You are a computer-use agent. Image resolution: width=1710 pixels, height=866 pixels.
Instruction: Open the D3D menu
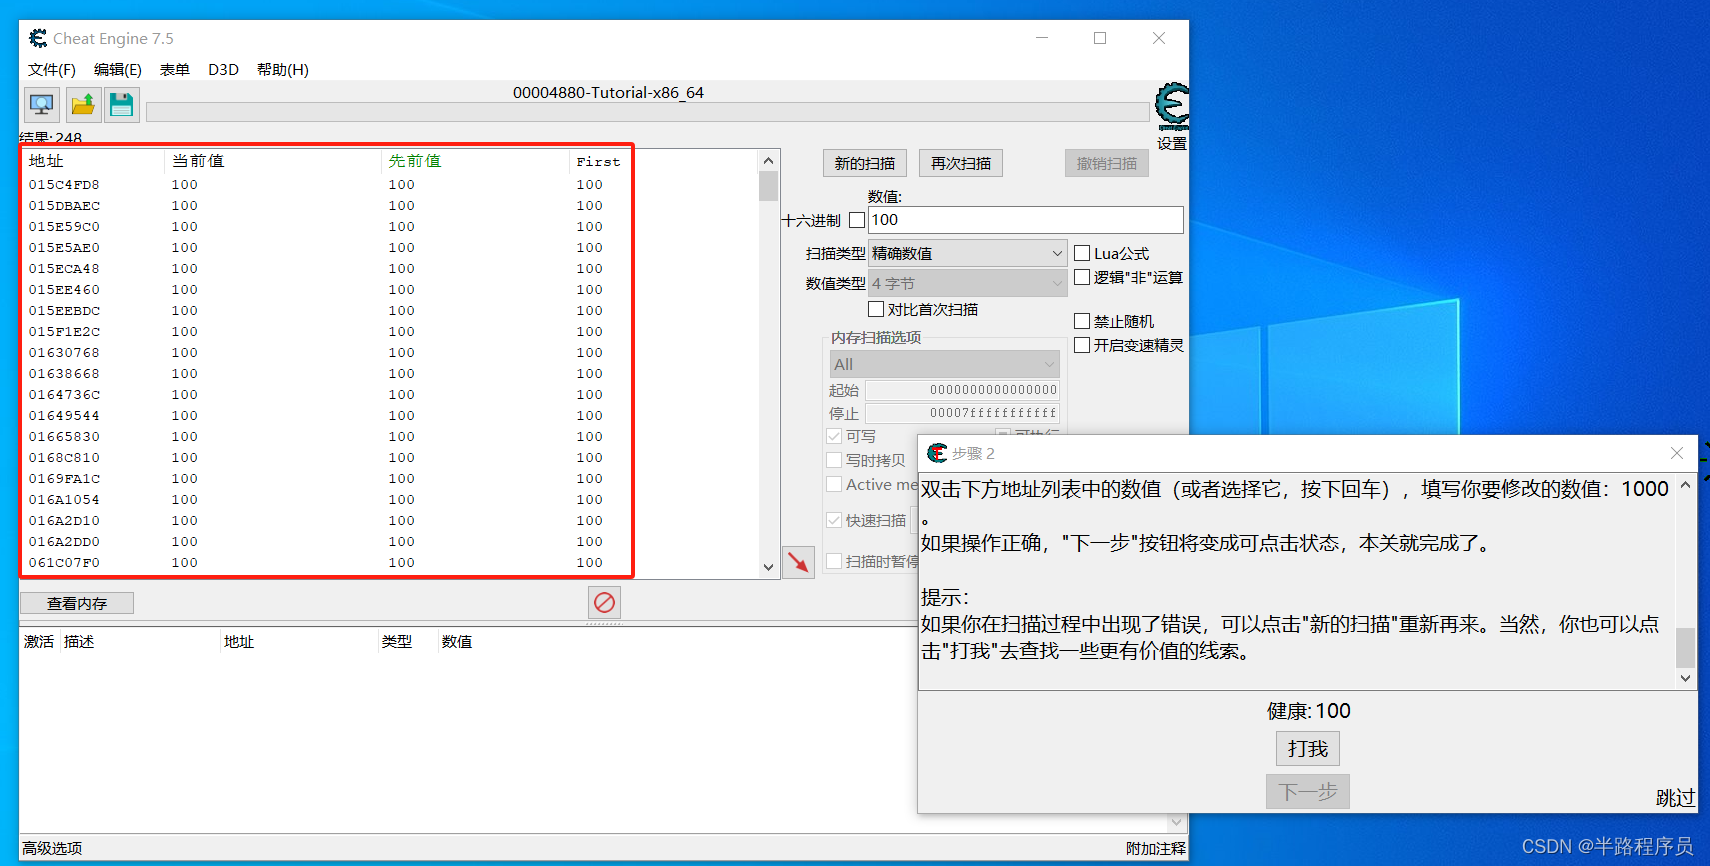point(223,69)
